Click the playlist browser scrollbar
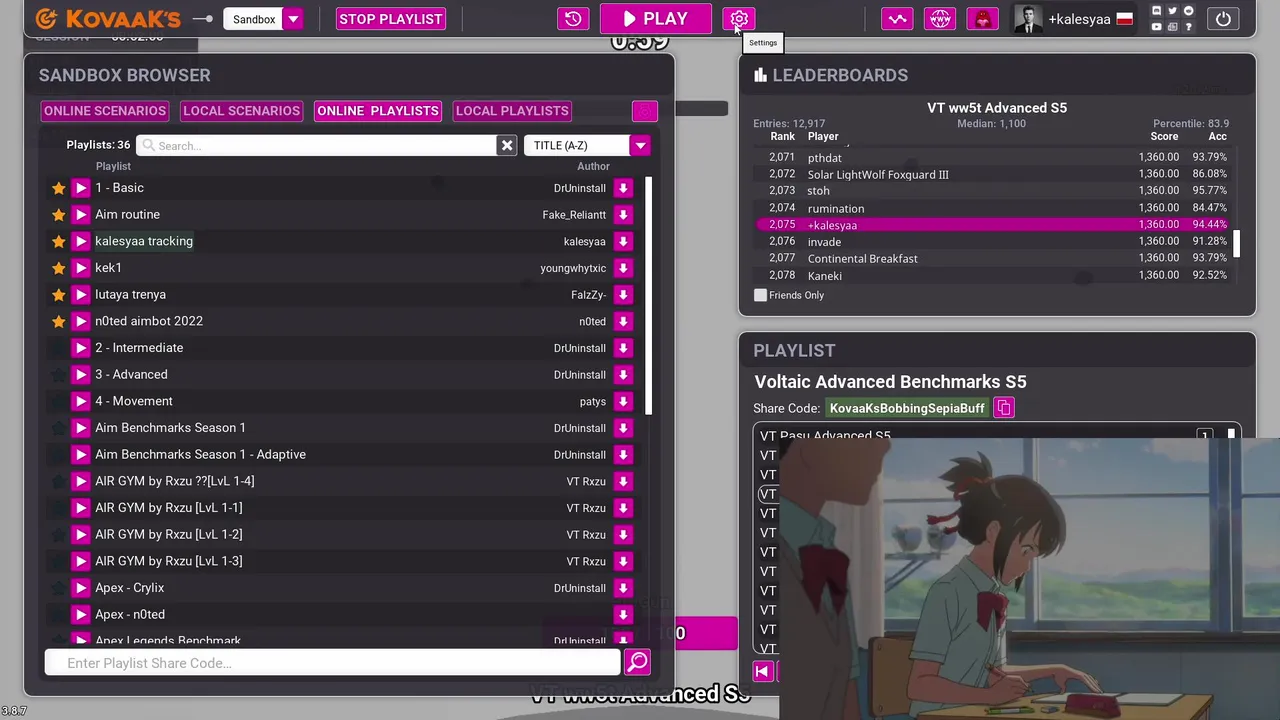The width and height of the screenshot is (1280, 720). (648, 295)
